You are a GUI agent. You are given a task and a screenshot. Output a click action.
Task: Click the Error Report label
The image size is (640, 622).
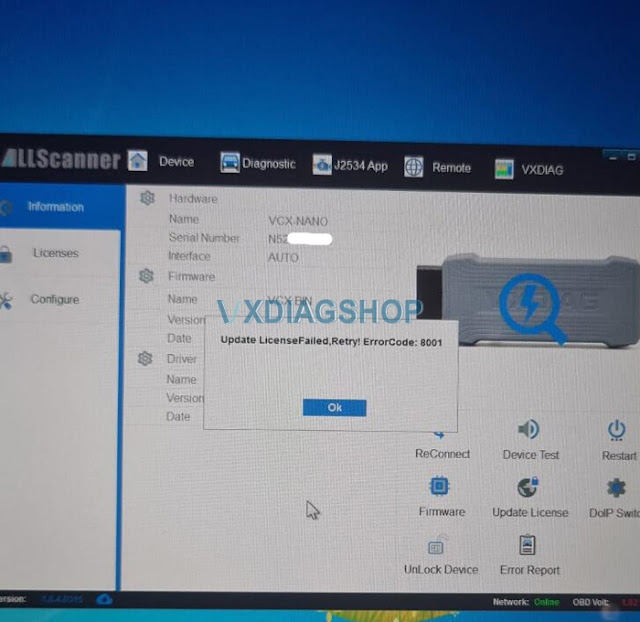click(x=529, y=570)
